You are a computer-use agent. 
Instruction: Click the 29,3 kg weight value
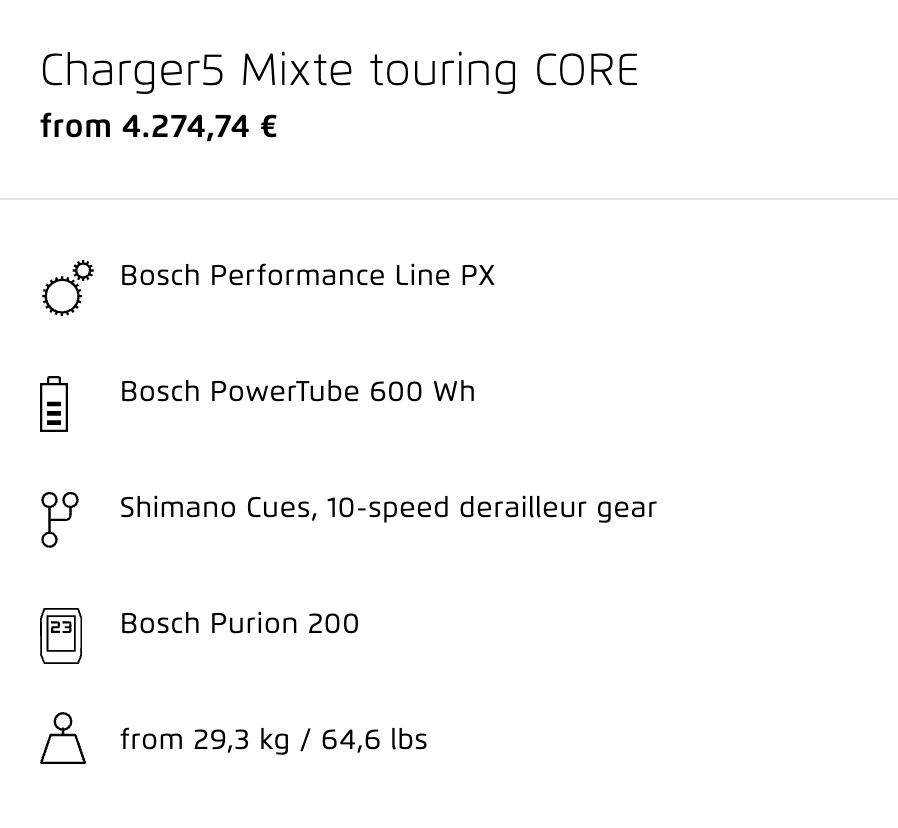pos(241,739)
